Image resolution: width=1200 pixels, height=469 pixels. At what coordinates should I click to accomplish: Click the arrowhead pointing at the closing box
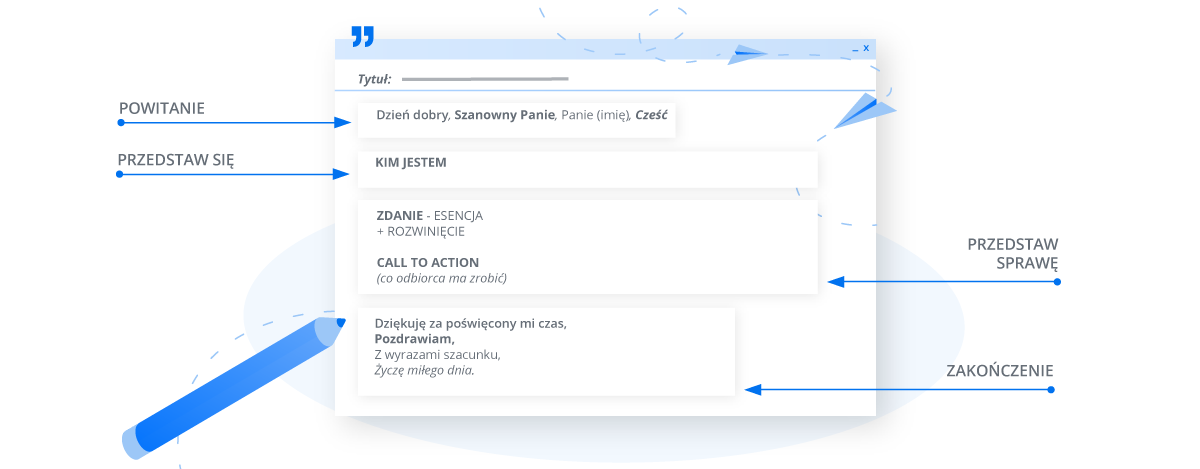click(753, 389)
